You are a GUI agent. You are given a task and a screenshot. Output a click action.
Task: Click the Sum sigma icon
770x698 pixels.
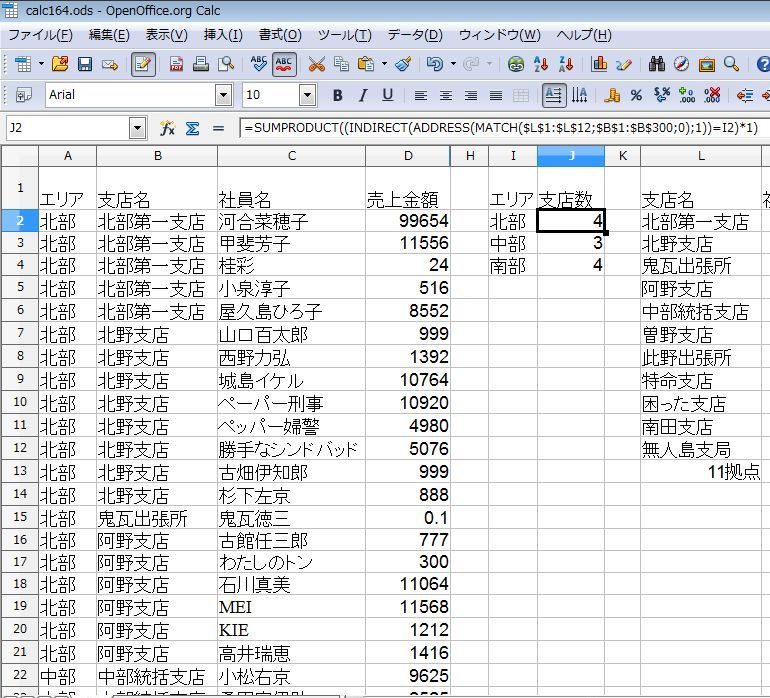192,128
